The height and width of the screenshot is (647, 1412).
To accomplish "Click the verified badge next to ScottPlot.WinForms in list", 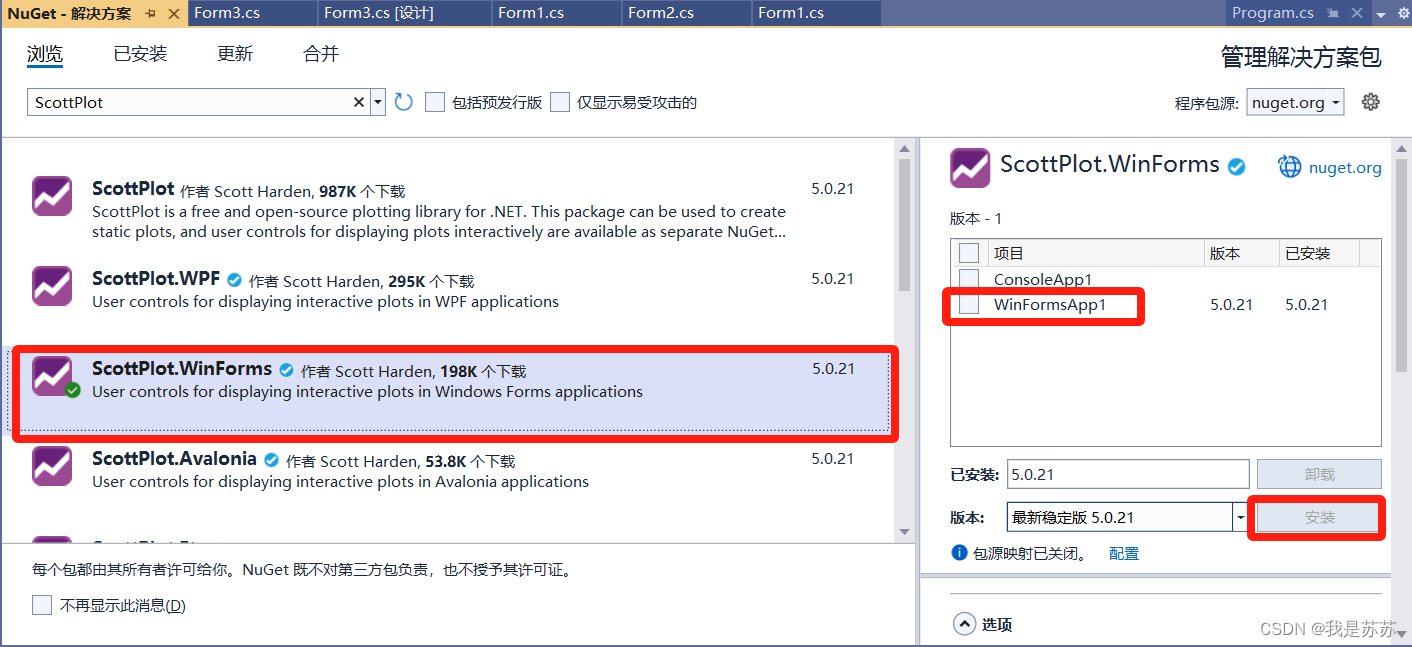I will tap(287, 370).
